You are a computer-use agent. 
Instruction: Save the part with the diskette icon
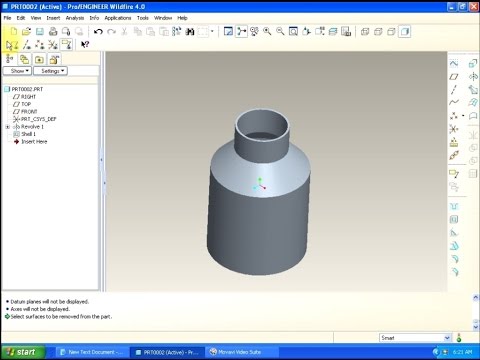40,32
